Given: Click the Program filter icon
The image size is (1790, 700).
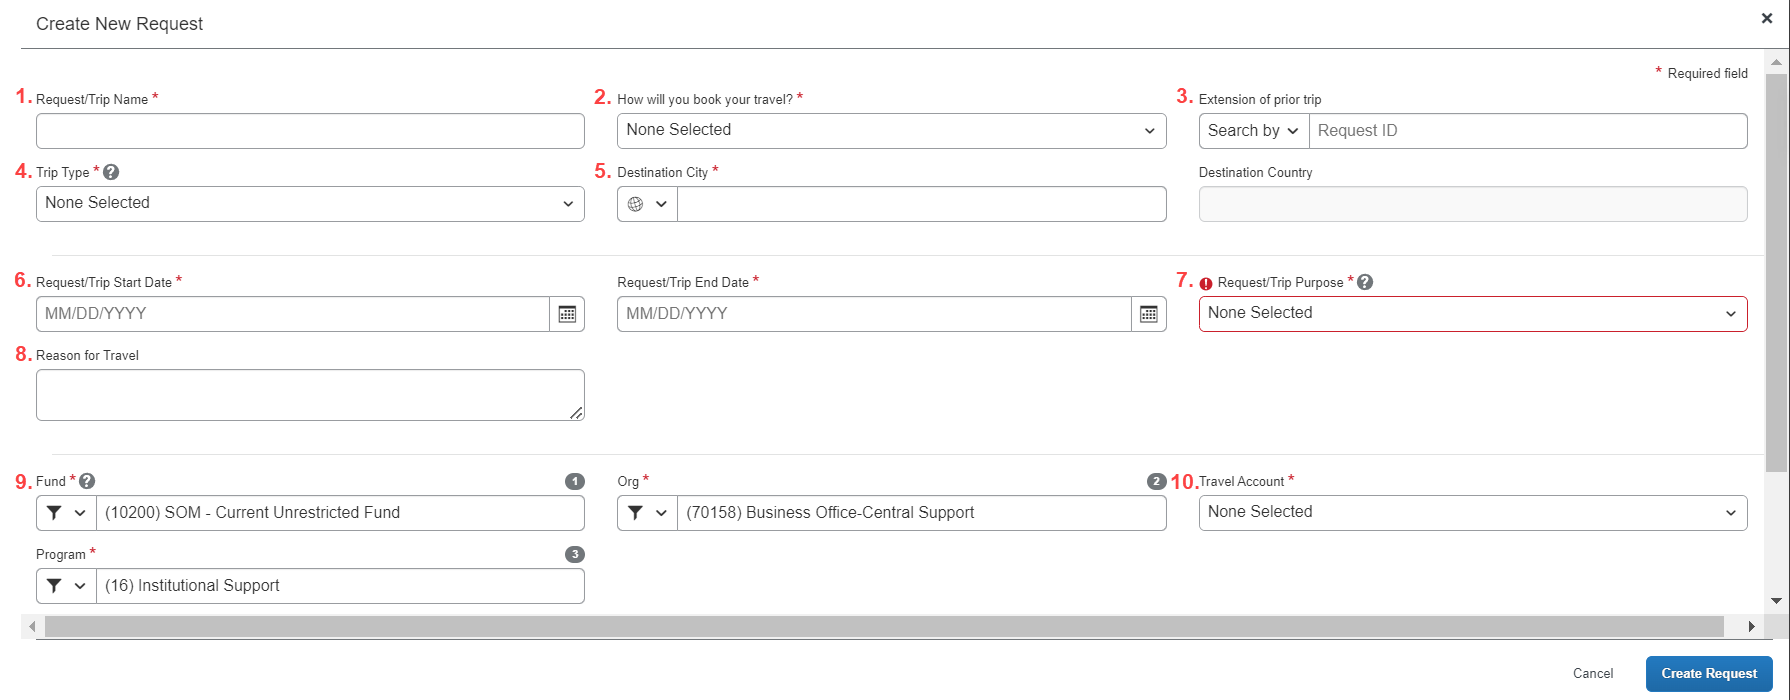Looking at the screenshot, I should 55,586.
